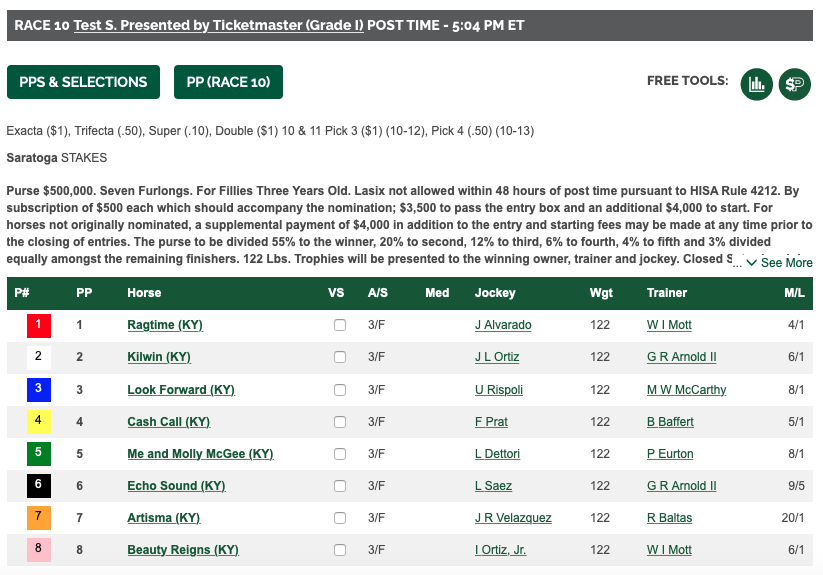Viewport: 823px width, 575px height.
Task: Click the orange number 7 program badge
Action: pos(39,518)
